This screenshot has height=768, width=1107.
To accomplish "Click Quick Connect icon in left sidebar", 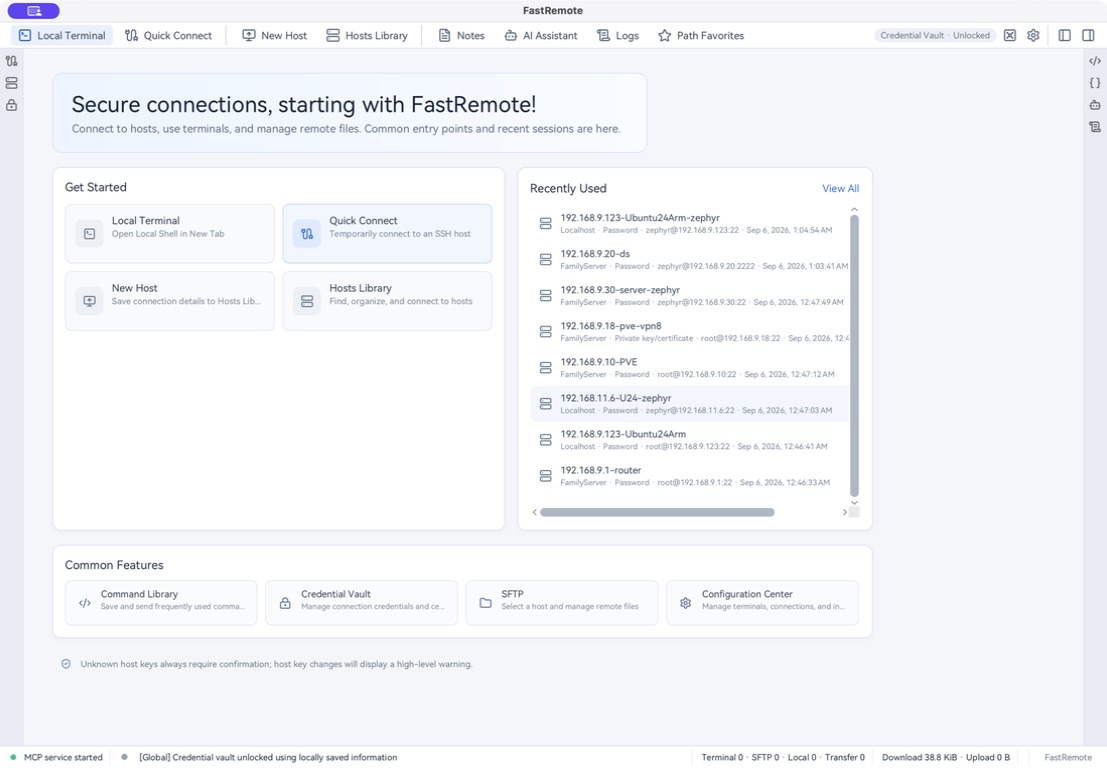I will [x=11, y=61].
